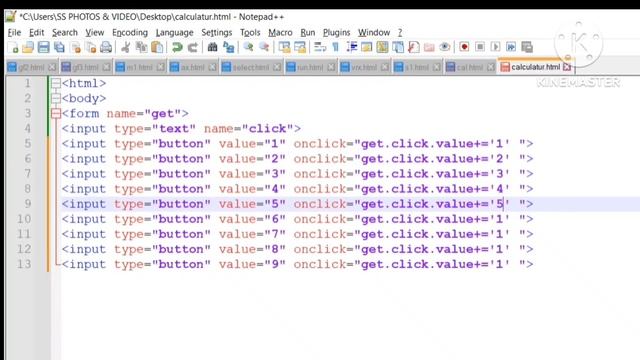Toggle the Indent Guide button
Screen dimensions: 640x360
(x=351, y=47)
